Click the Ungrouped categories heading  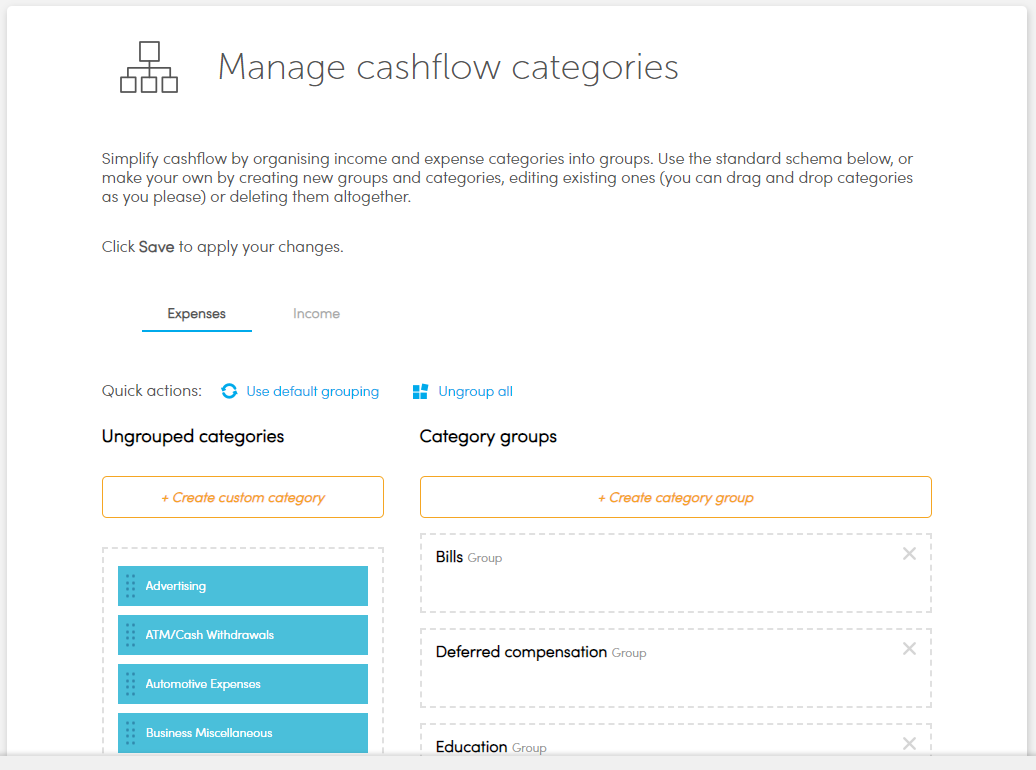[x=193, y=437]
